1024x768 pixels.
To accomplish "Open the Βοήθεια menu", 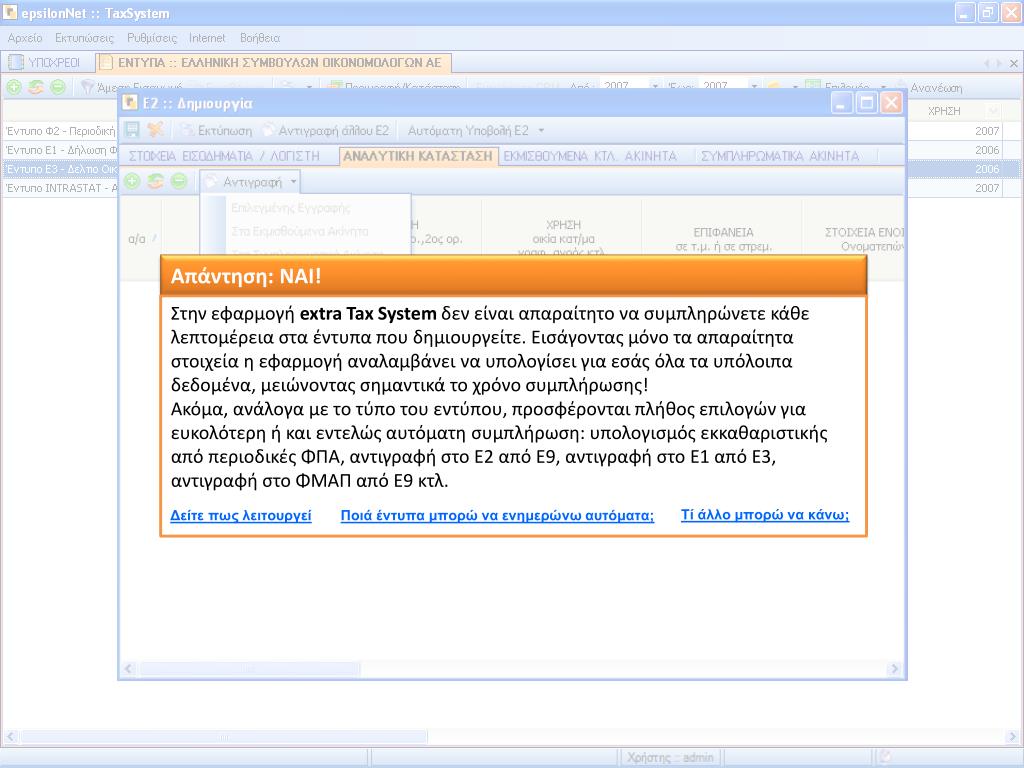I will coord(260,38).
